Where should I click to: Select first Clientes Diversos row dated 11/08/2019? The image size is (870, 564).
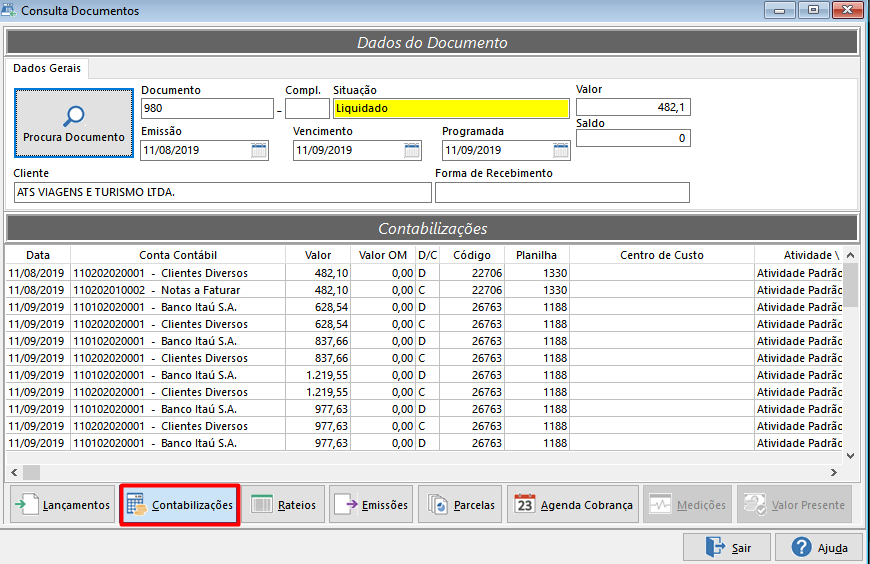tap(424, 273)
